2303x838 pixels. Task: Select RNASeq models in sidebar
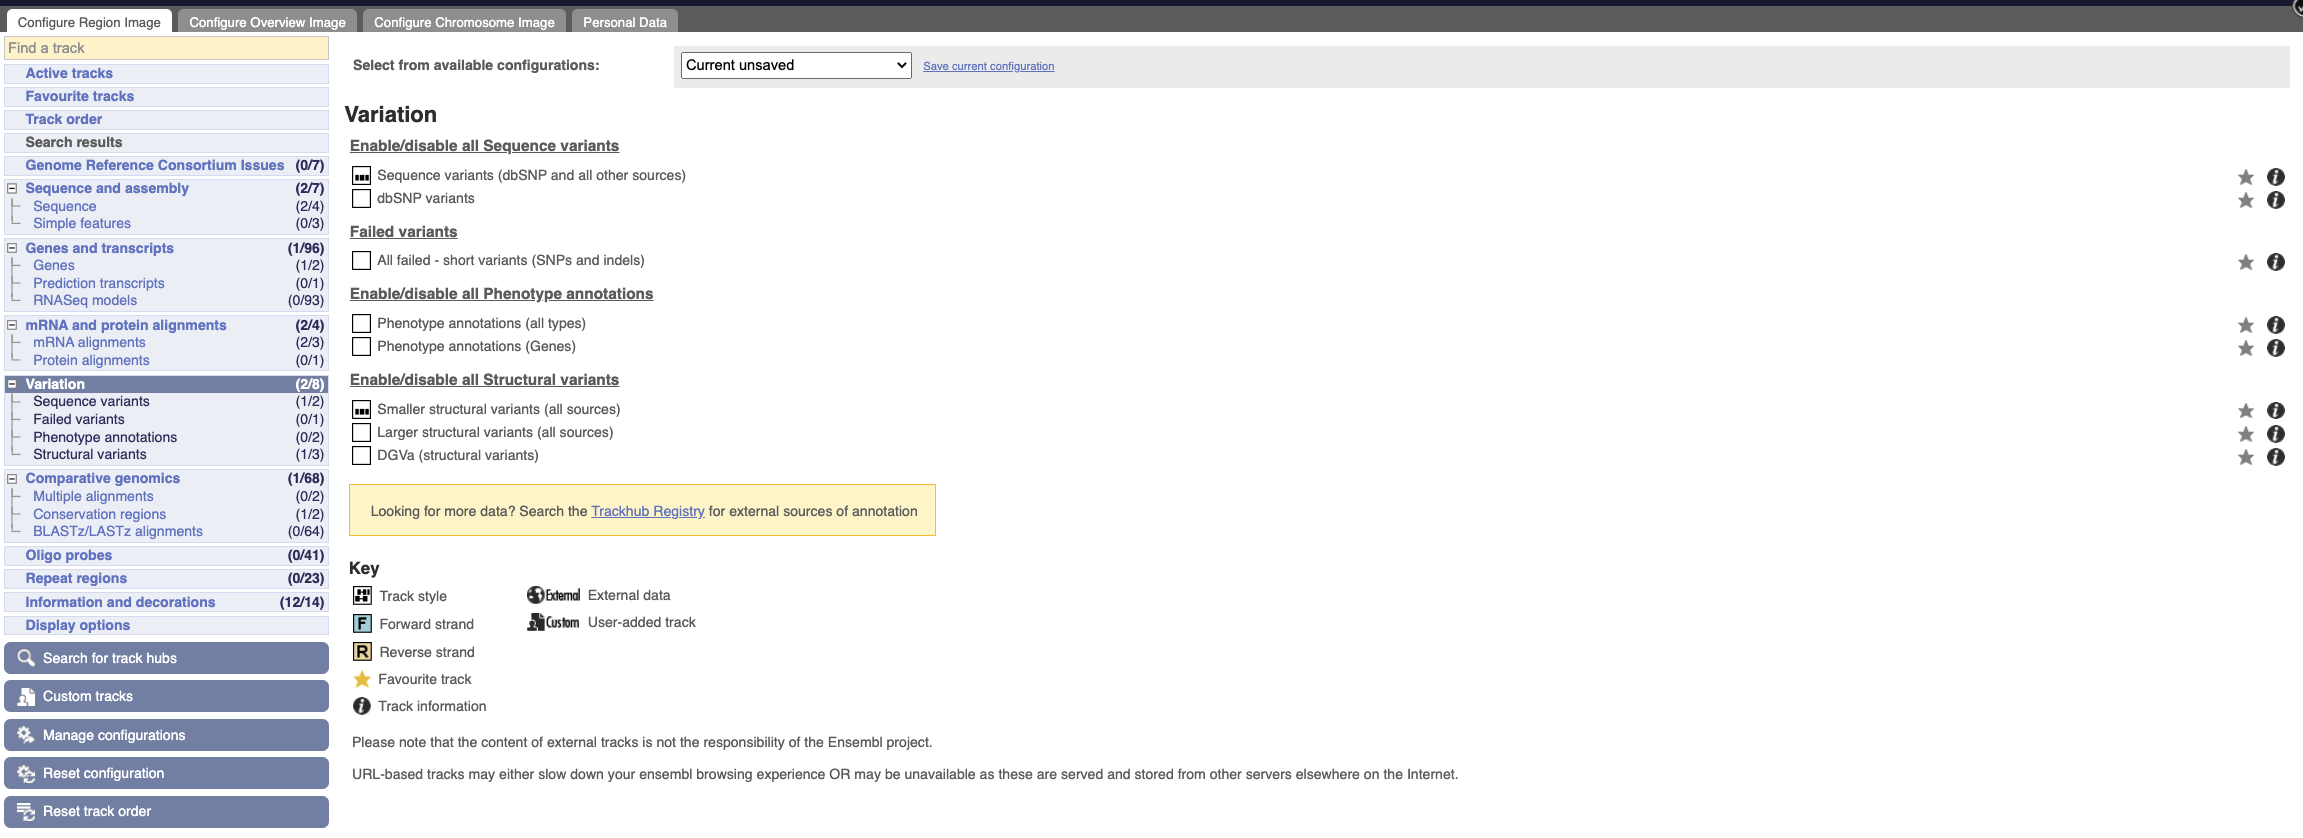tap(85, 300)
